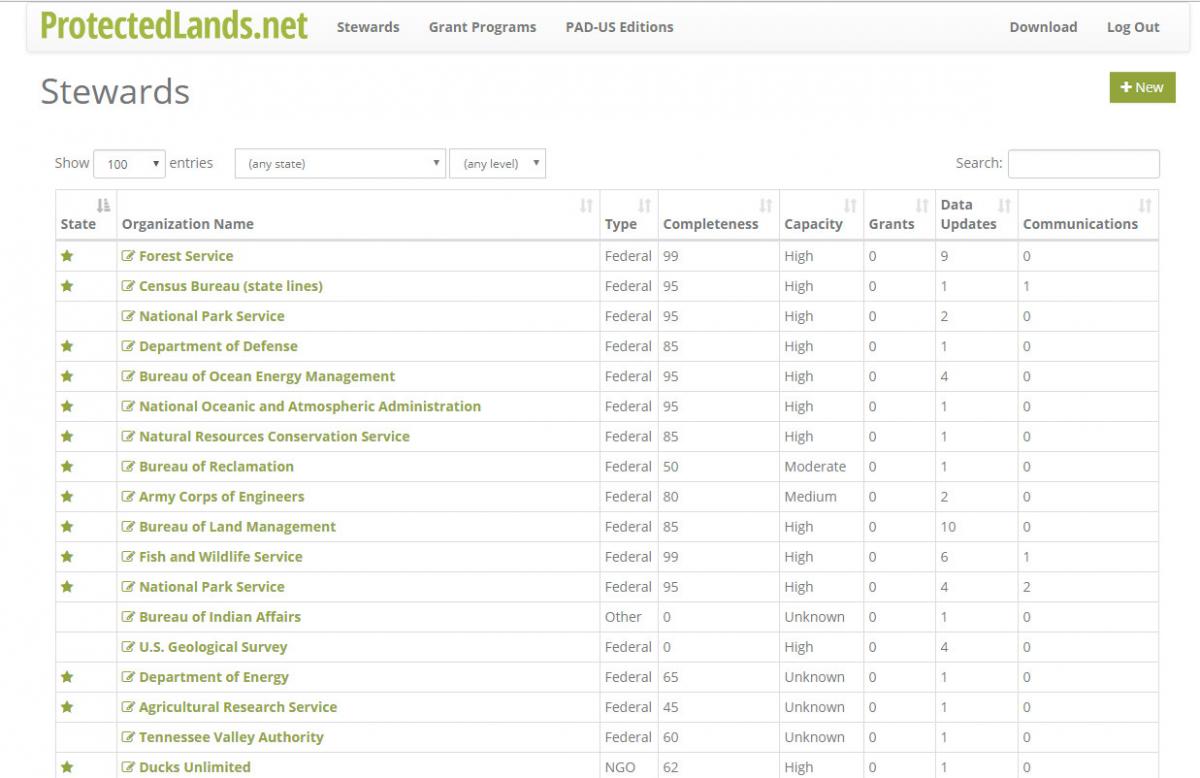Click the star in Ducks Unlimited row
The image size is (1200, 778).
[x=67, y=767]
